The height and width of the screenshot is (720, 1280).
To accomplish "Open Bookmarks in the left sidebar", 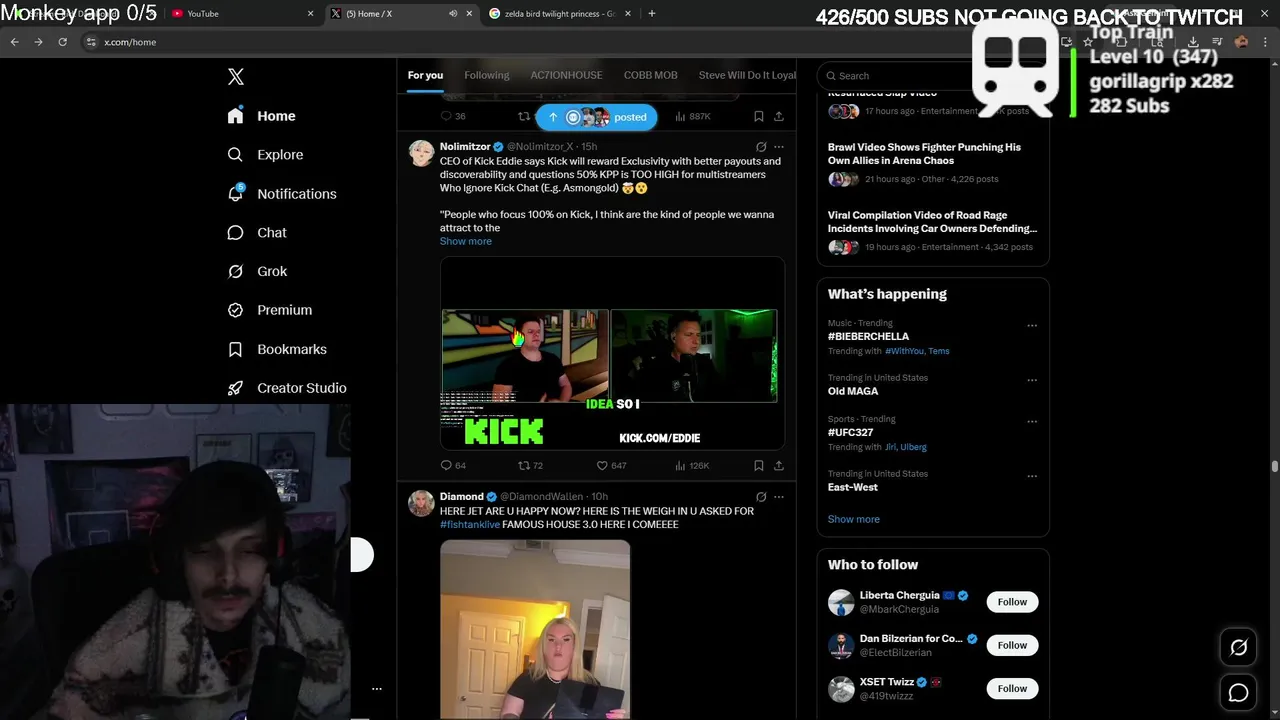I will (x=277, y=349).
